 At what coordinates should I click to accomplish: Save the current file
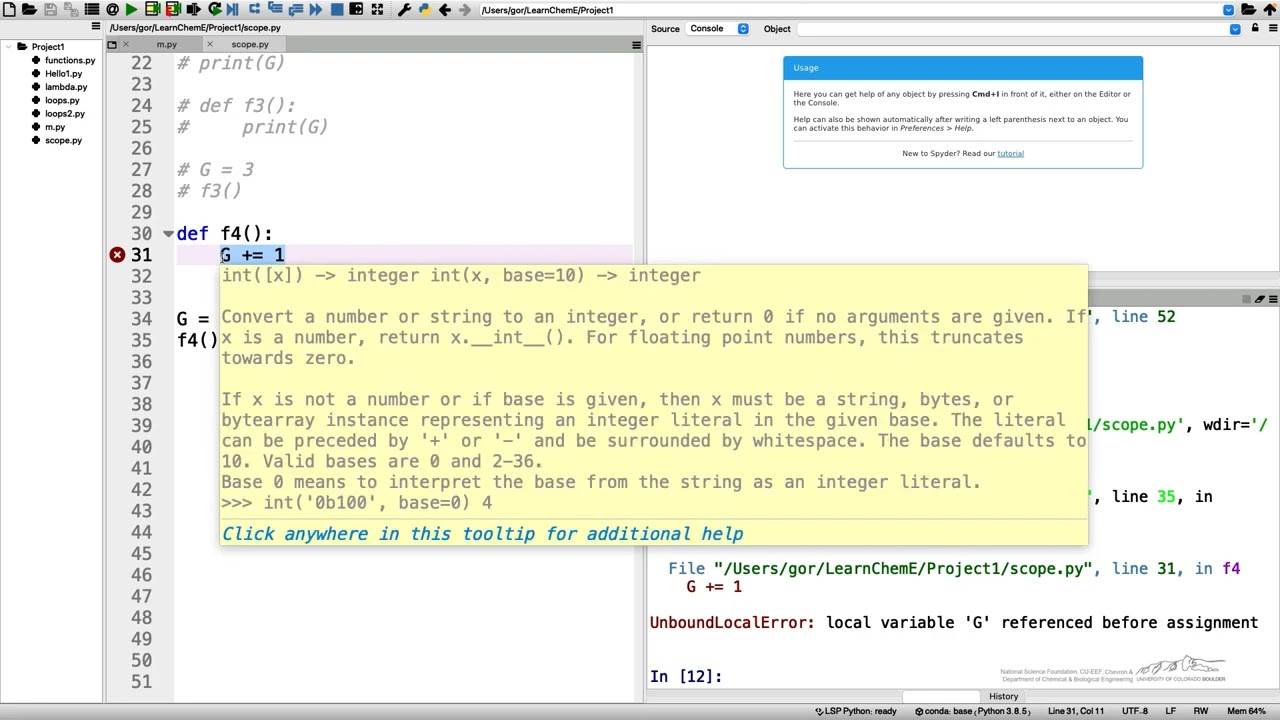[x=50, y=10]
